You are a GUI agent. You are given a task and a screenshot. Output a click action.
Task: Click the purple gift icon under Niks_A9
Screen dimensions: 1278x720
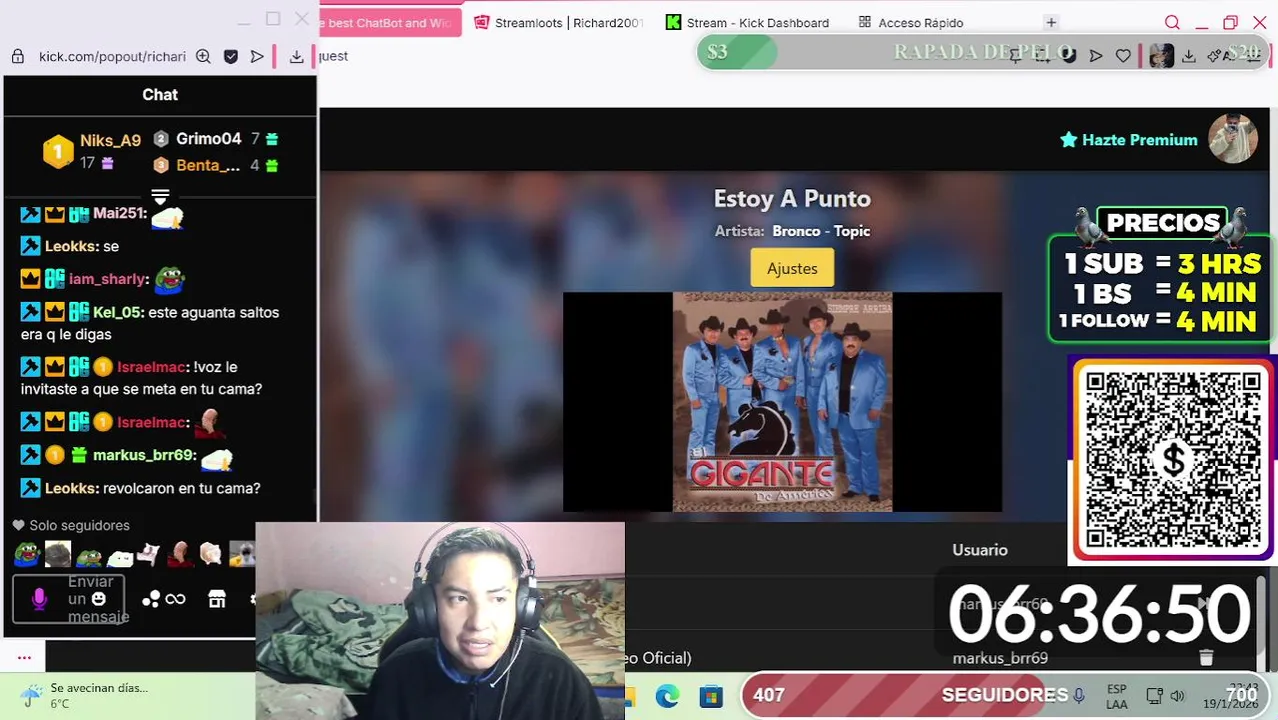tap(107, 163)
